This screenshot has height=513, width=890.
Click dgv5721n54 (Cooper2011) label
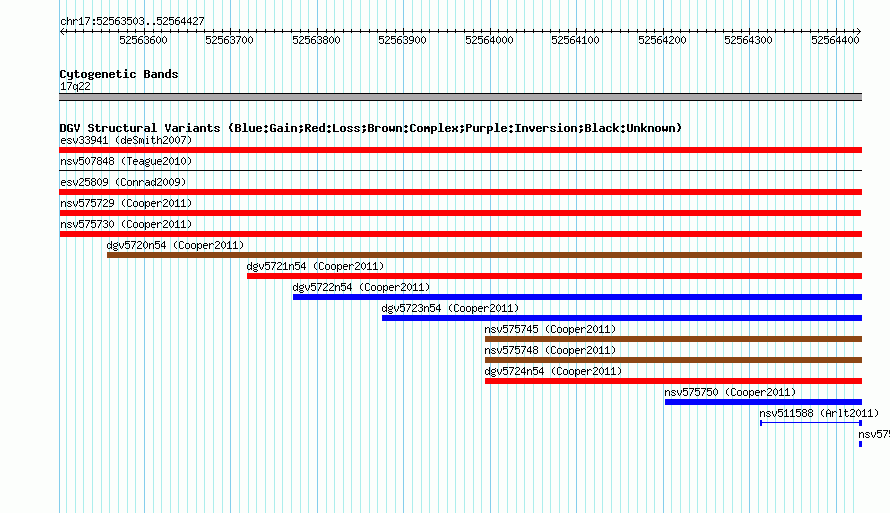point(316,266)
